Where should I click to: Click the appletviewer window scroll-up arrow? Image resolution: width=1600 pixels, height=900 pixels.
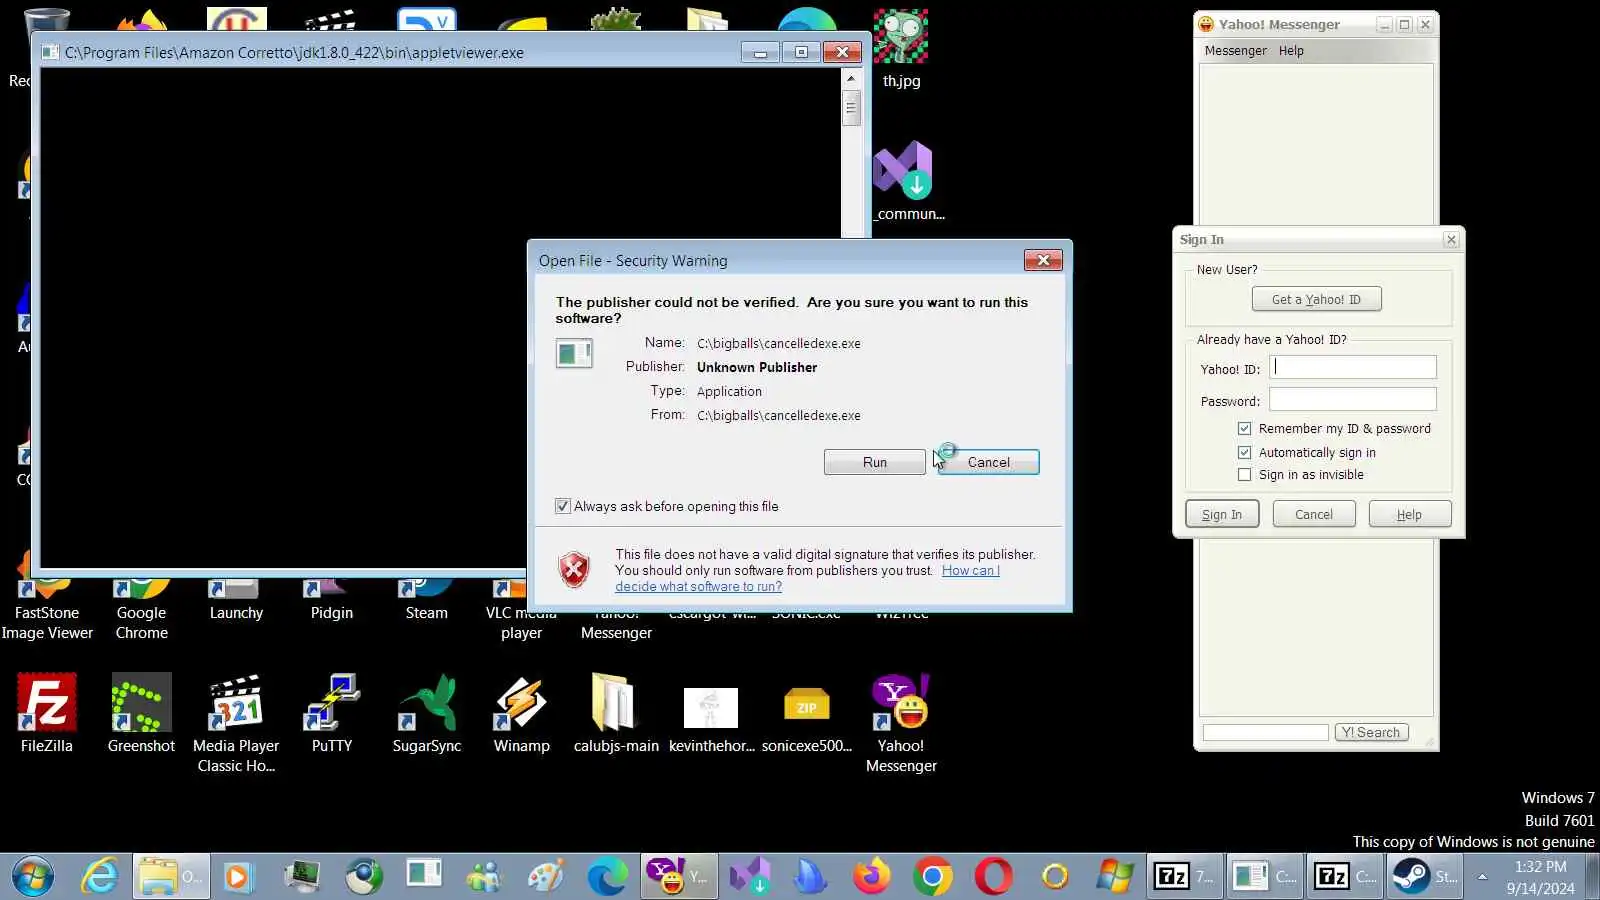click(x=851, y=77)
